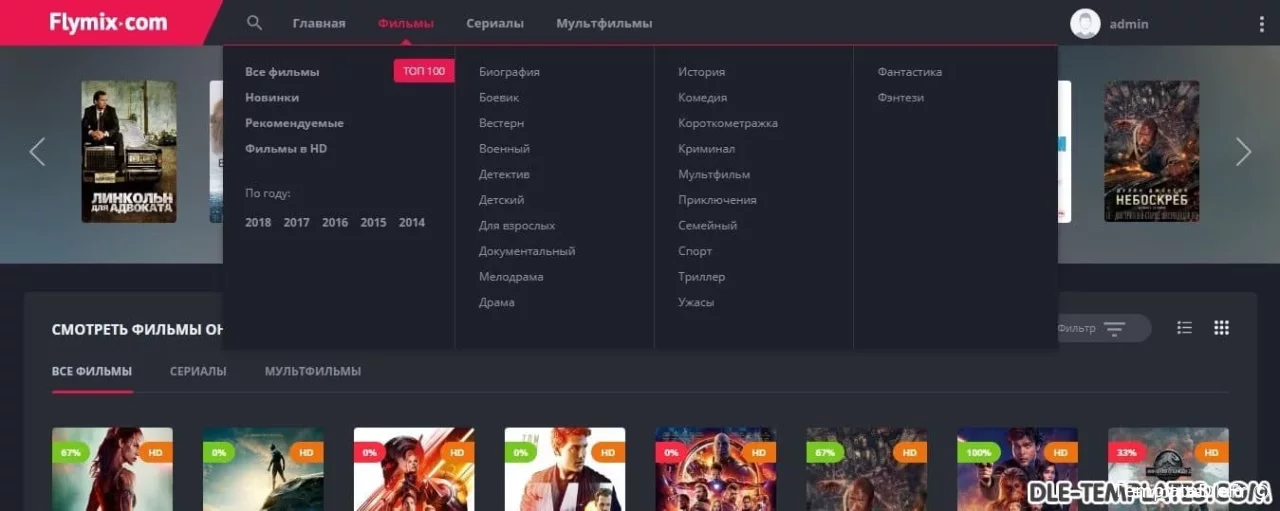Open the Небоскреб movie poster

click(x=1151, y=151)
